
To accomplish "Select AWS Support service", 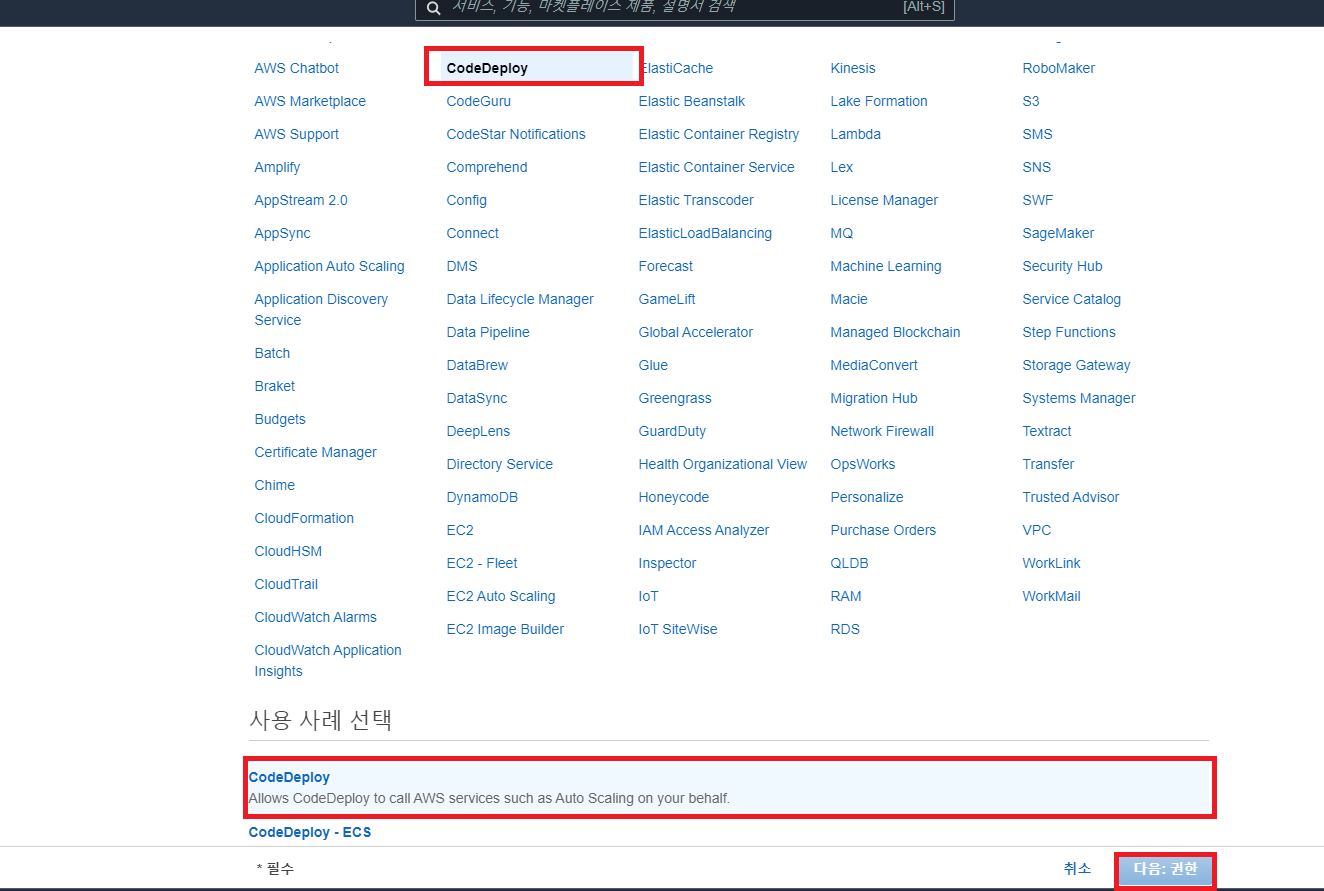I will 297,134.
